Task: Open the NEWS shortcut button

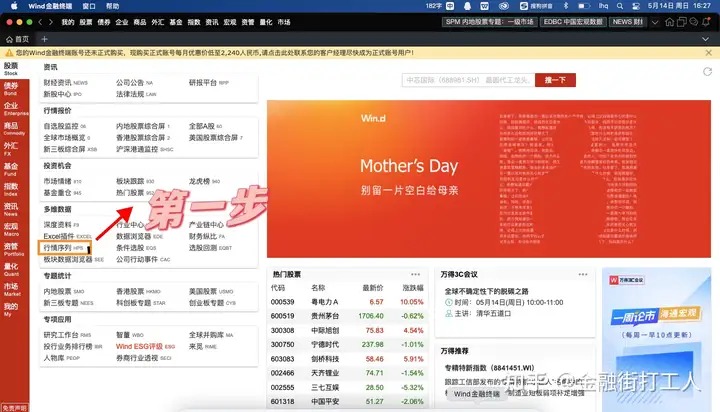Action: pyautogui.click(x=627, y=22)
